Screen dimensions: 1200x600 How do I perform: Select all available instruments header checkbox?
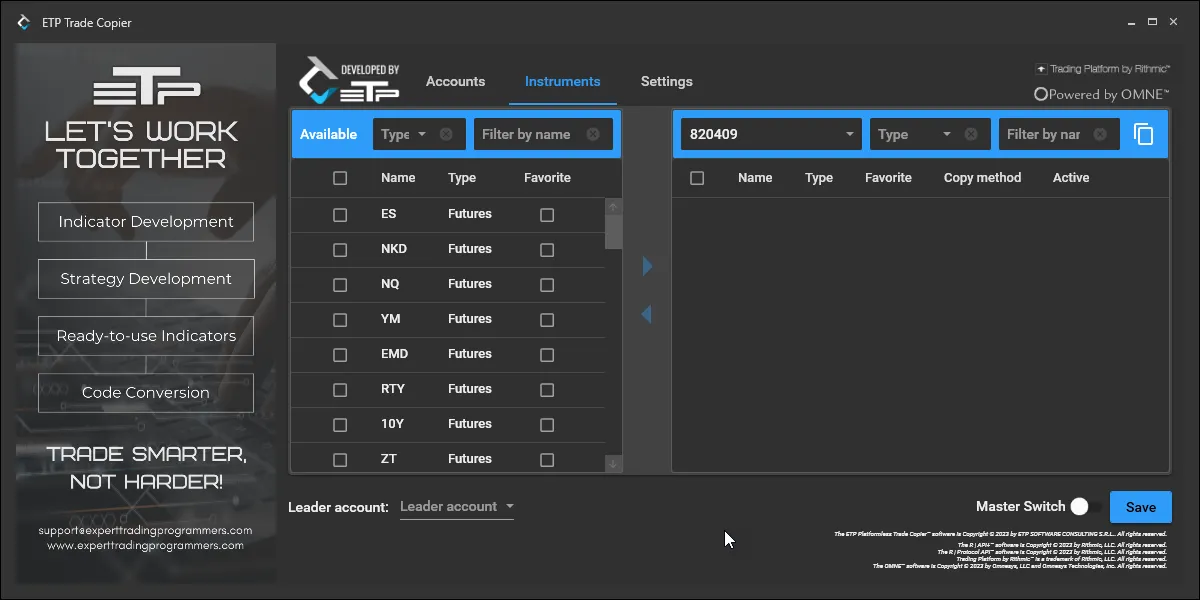click(340, 178)
